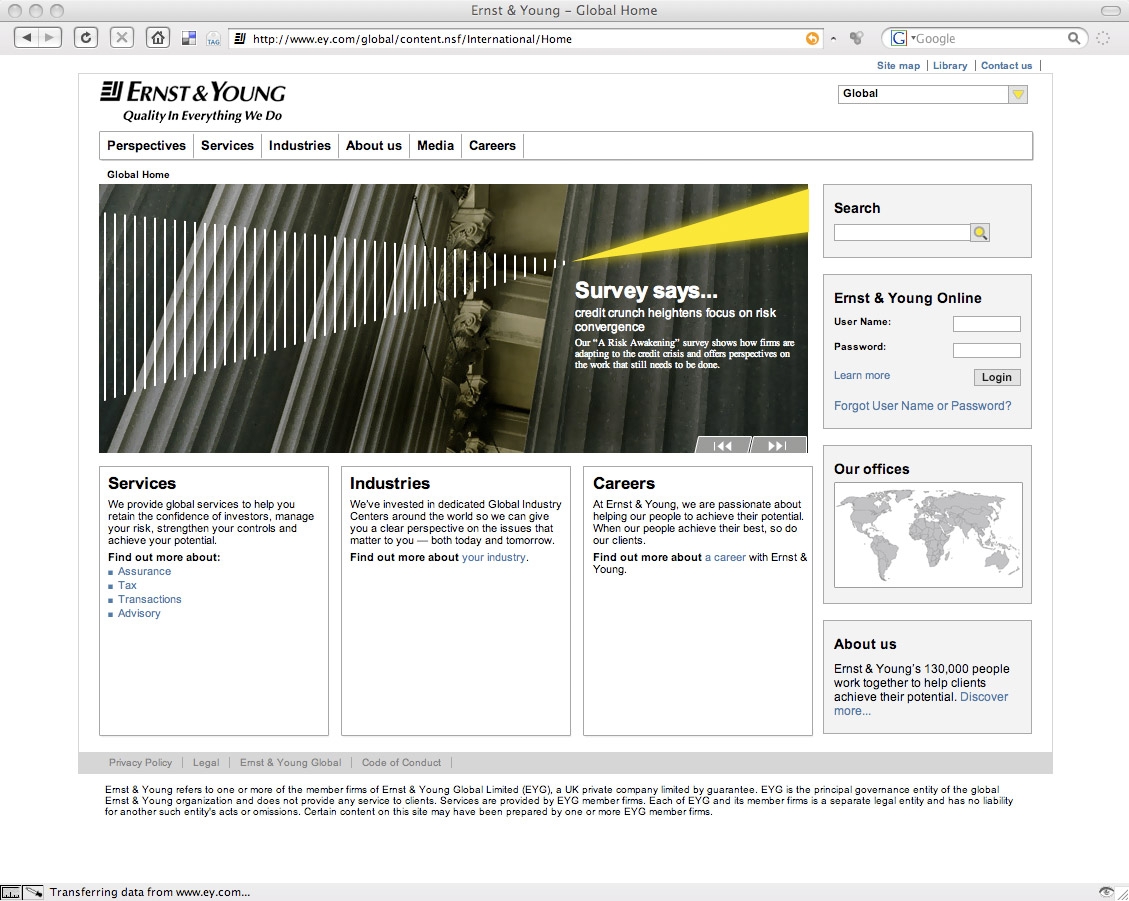Image resolution: width=1129 pixels, height=901 pixels.
Task: Click the toolbar icon left of Google search
Action: pos(856,38)
